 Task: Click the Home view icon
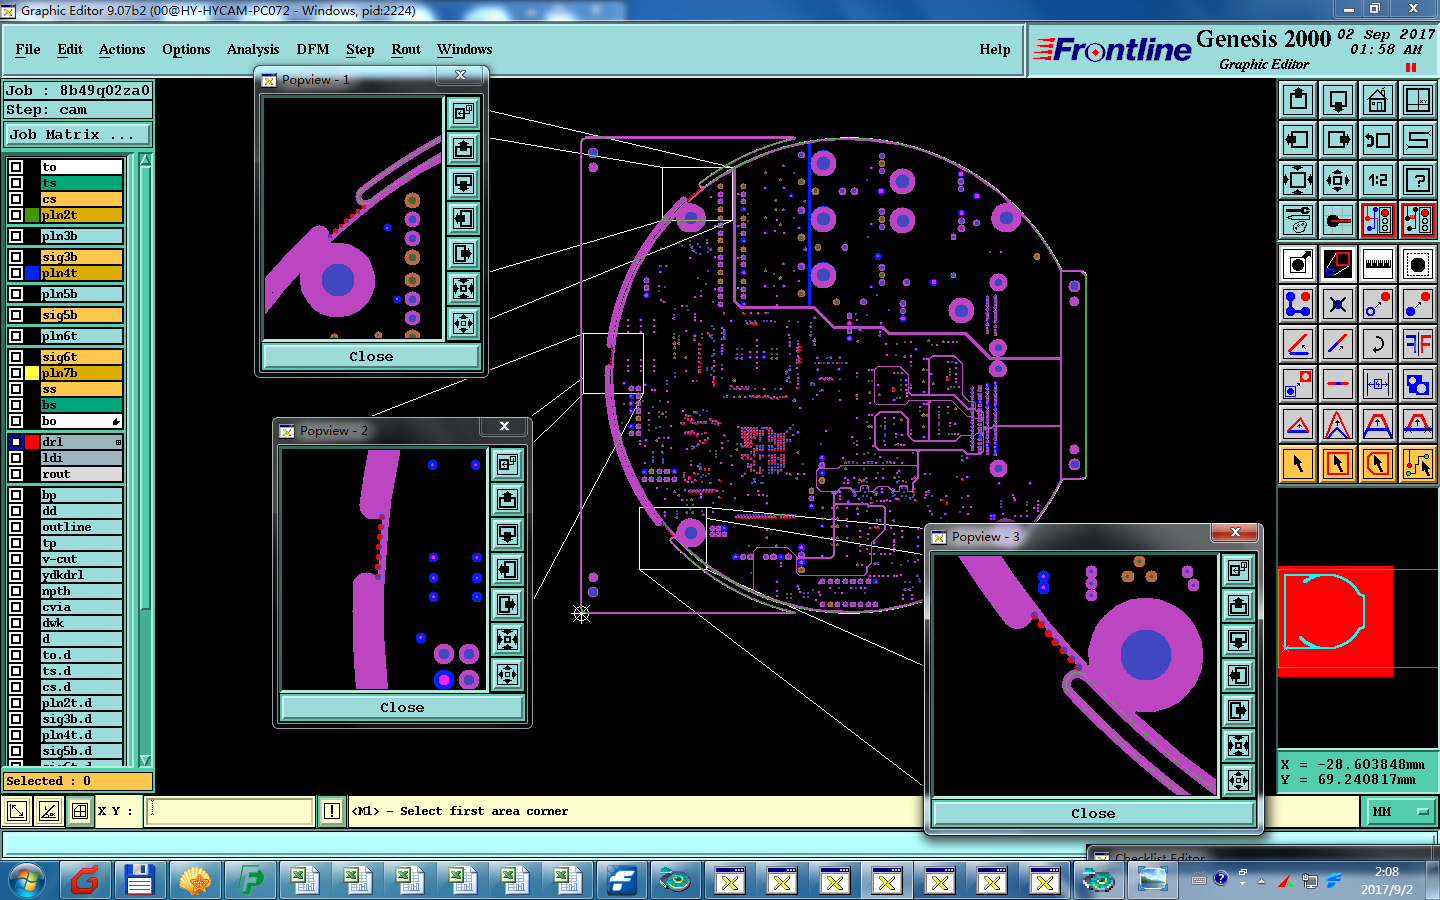(x=1378, y=100)
